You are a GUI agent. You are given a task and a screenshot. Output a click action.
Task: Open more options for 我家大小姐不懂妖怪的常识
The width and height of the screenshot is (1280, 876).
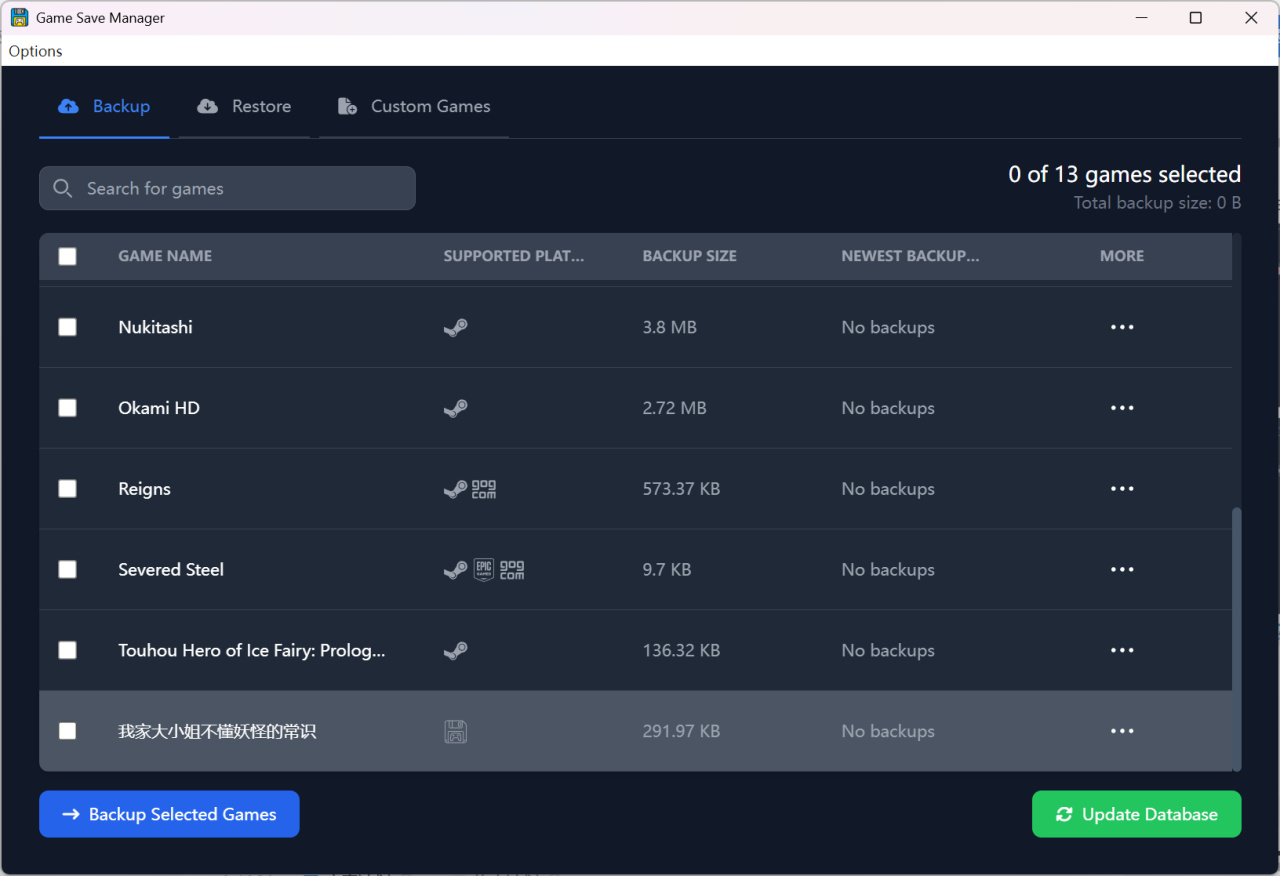point(1122,732)
